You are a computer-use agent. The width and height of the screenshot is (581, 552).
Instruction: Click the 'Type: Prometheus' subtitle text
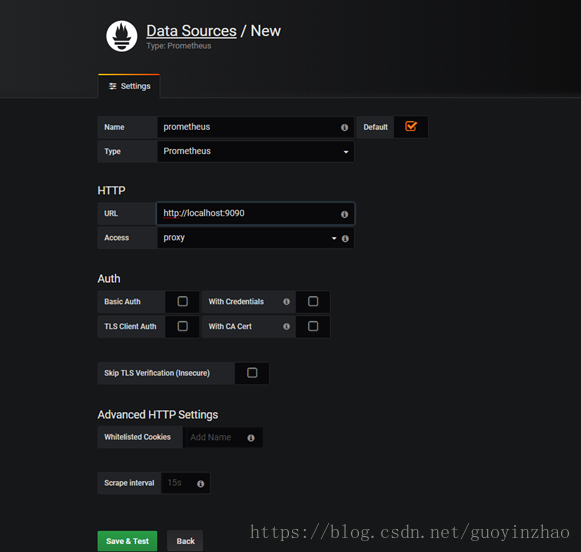point(179,46)
